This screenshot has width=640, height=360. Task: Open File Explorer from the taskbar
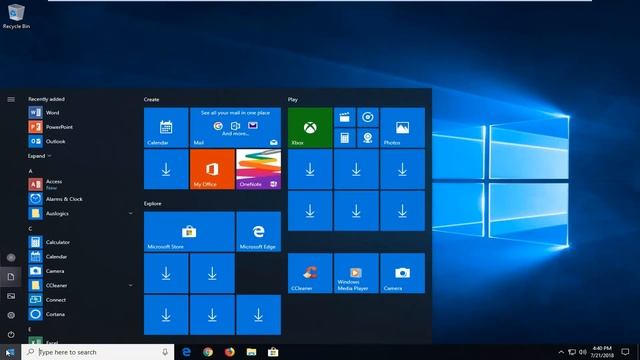[x=251, y=352]
